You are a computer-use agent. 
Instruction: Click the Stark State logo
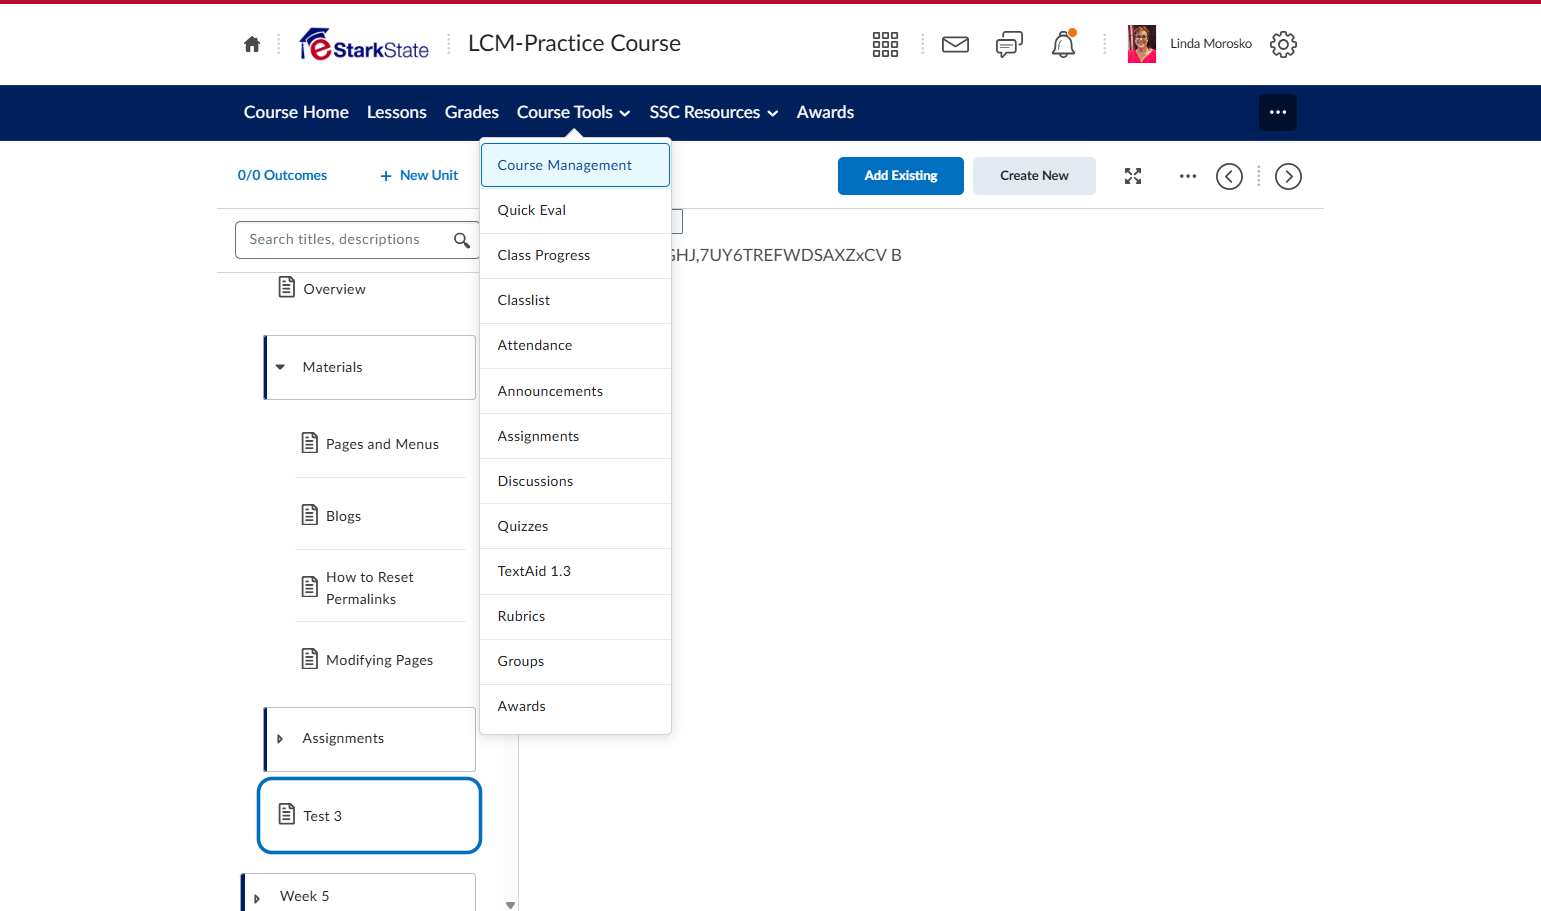pyautogui.click(x=364, y=44)
